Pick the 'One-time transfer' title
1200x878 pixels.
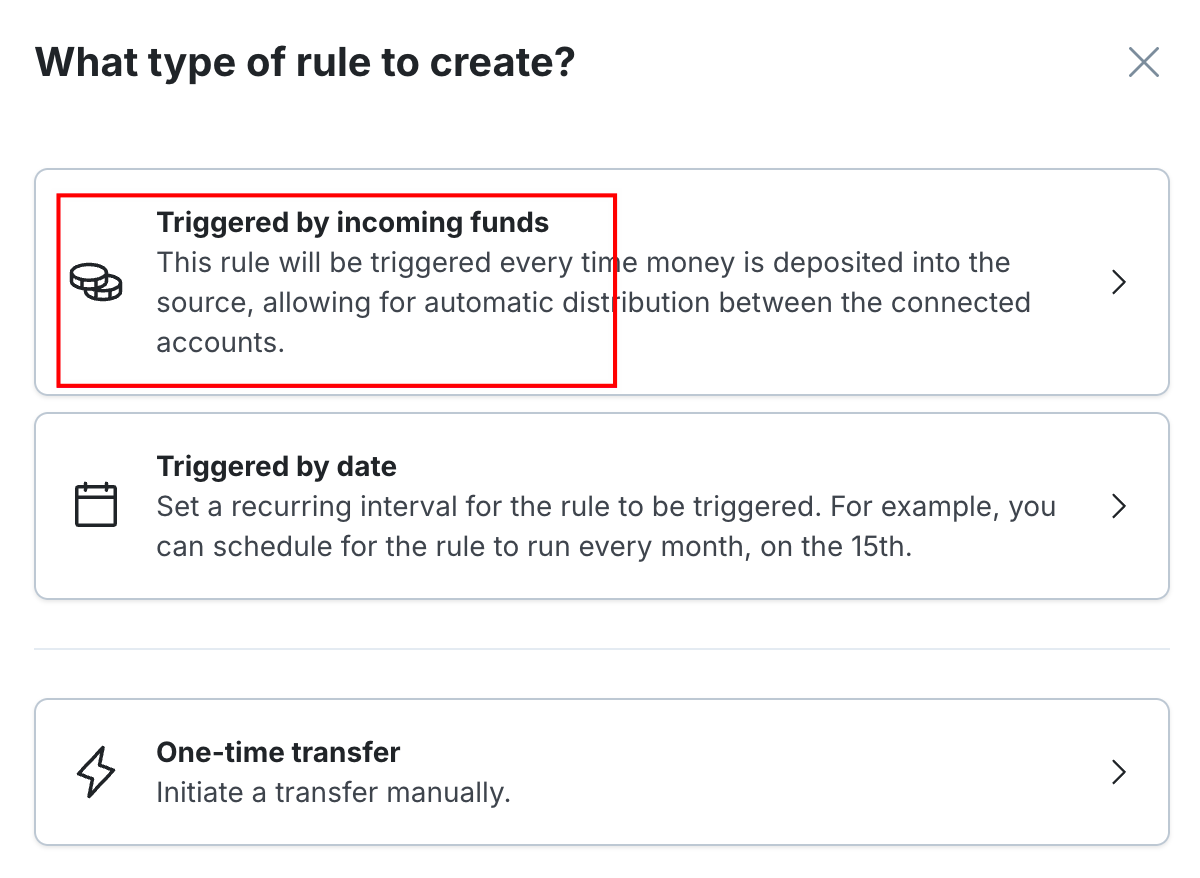point(278,752)
